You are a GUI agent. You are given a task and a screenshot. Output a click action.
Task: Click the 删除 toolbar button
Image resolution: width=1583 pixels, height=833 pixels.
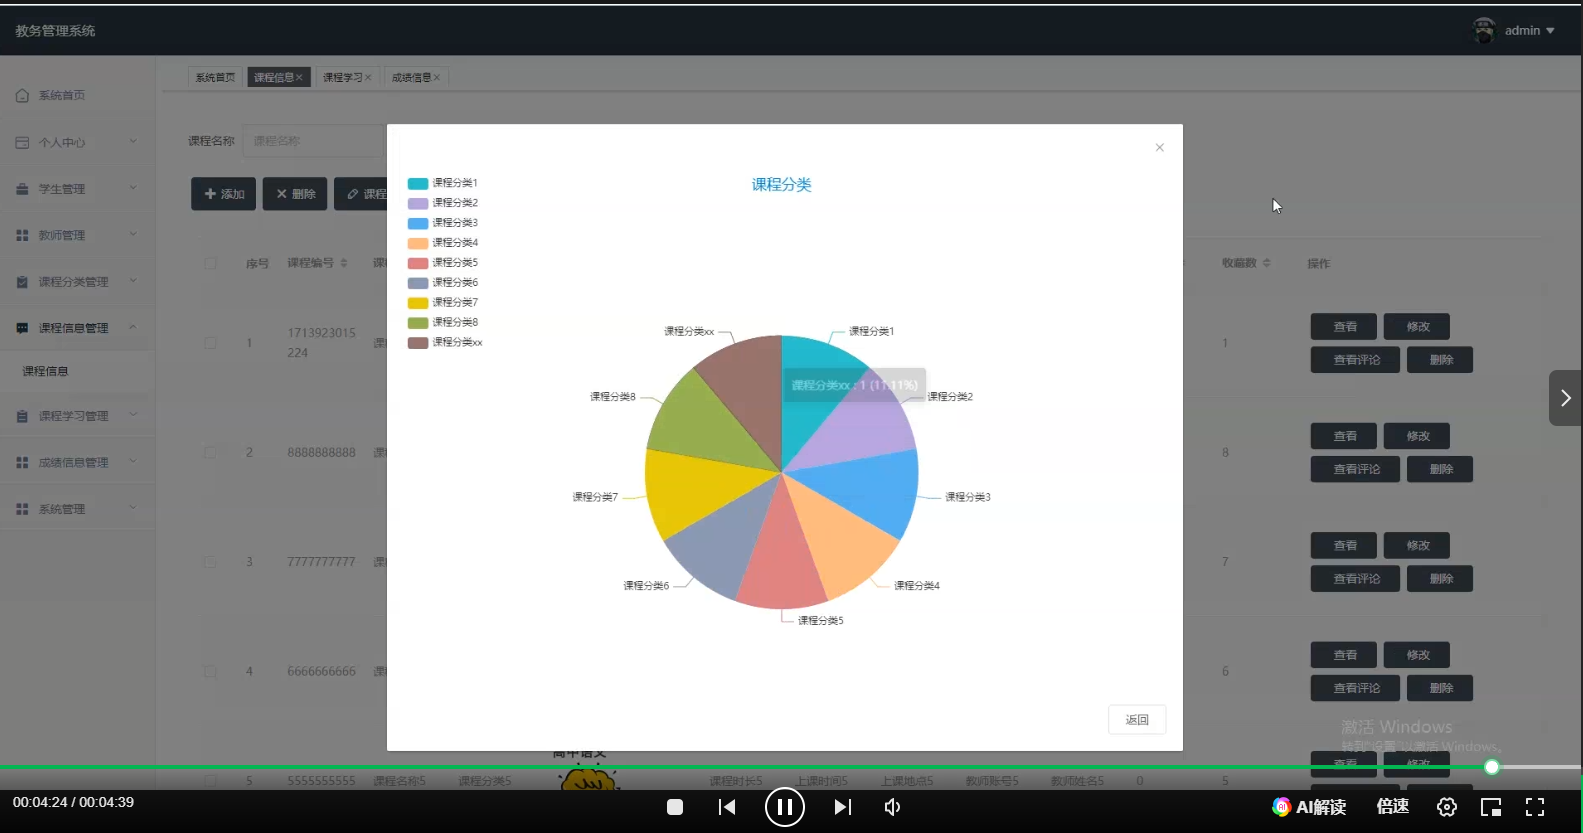(295, 194)
